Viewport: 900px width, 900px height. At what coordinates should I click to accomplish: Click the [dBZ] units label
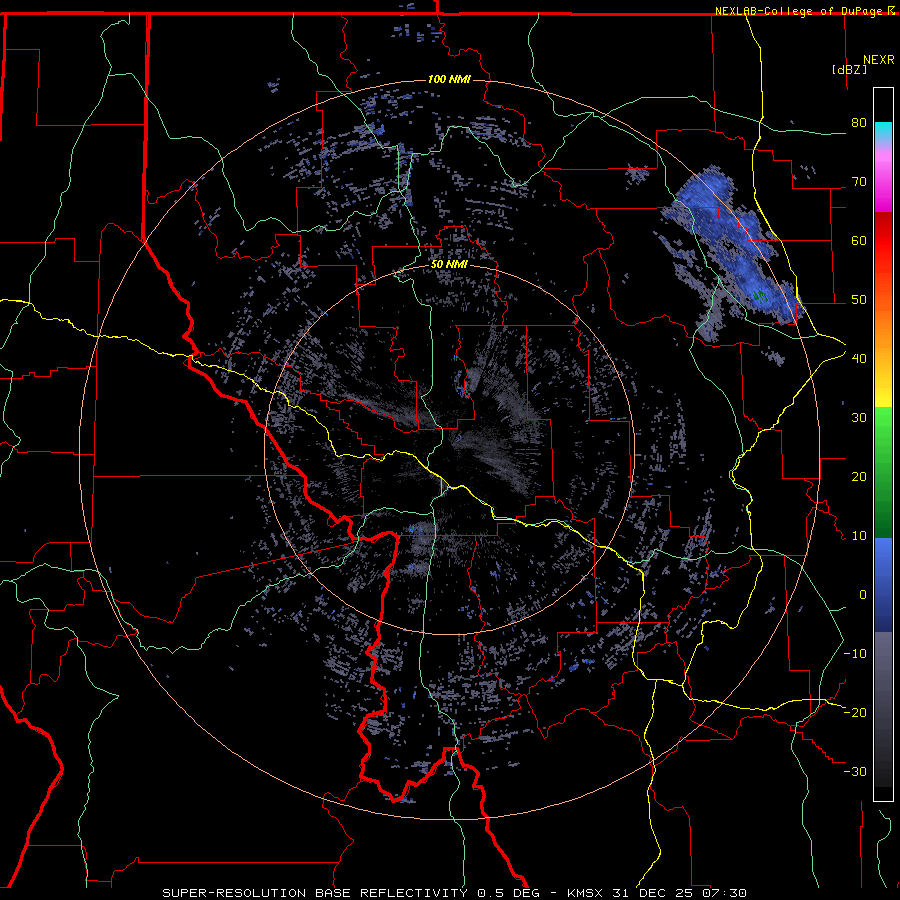[x=849, y=69]
